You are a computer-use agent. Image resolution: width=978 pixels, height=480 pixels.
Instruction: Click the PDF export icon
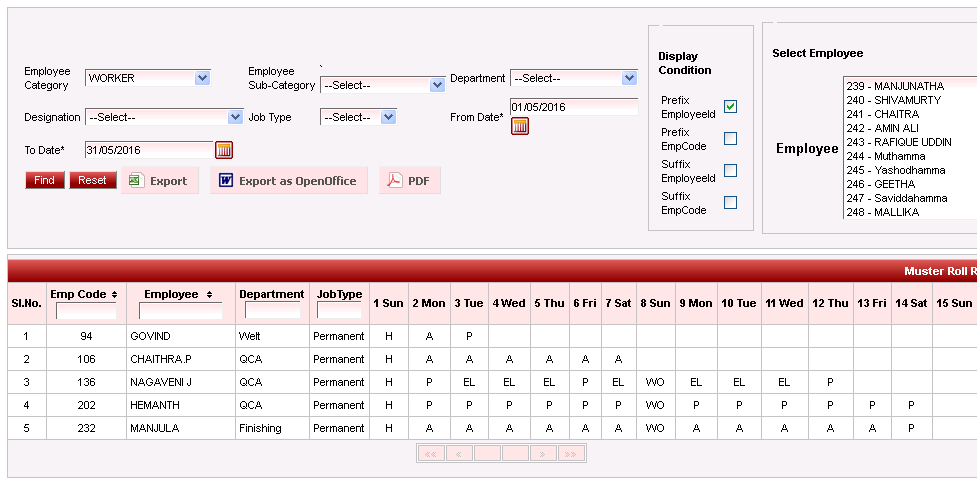[395, 181]
